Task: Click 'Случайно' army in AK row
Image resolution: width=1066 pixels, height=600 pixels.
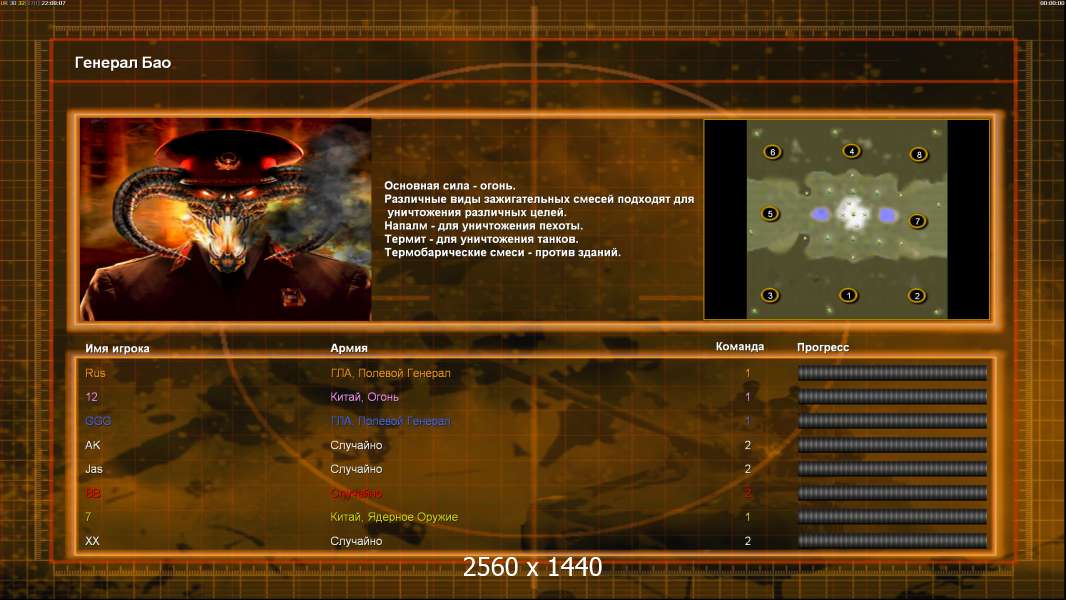Action: coord(356,445)
